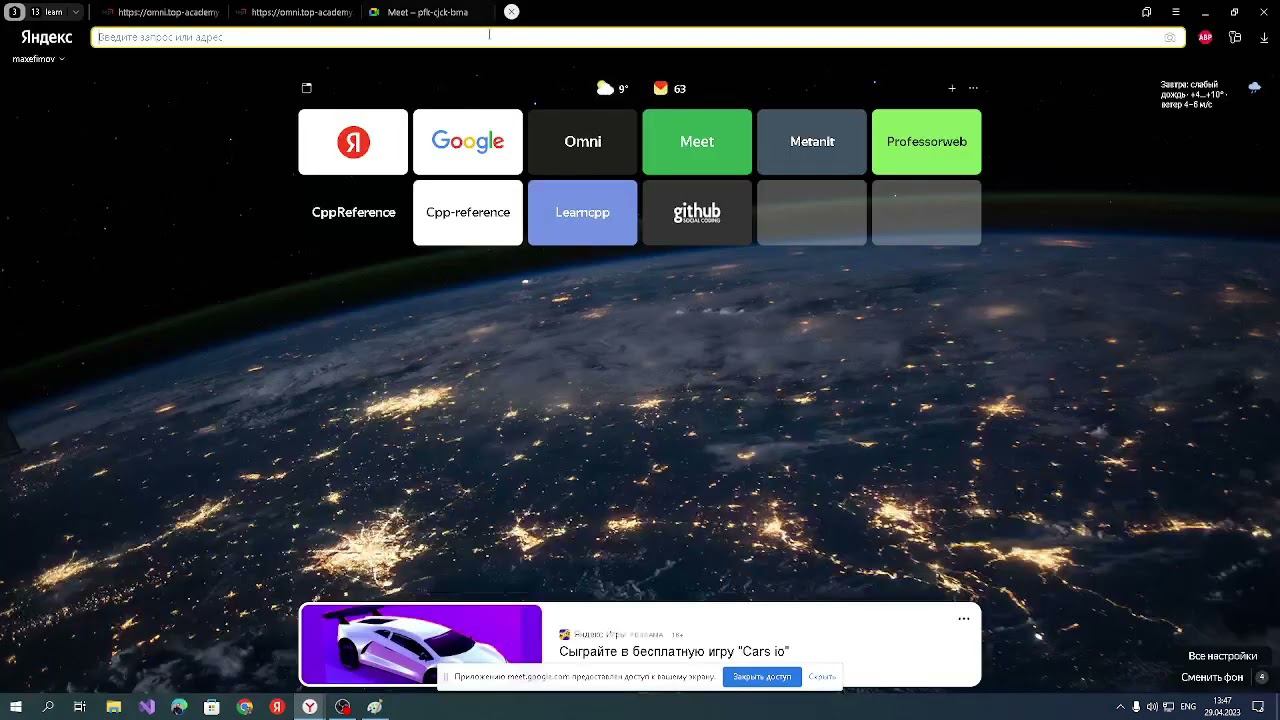Click the weather widget showing 9°
Screen dimensions: 1280x720
click(x=612, y=88)
